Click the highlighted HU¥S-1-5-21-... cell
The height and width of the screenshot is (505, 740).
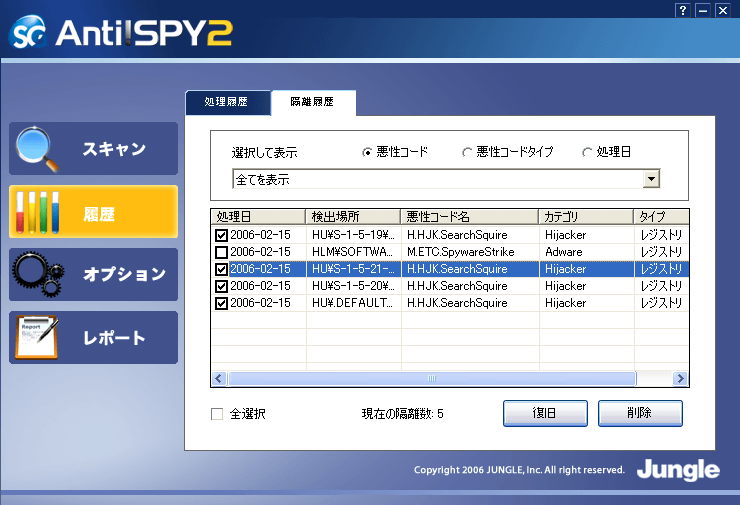coord(353,269)
